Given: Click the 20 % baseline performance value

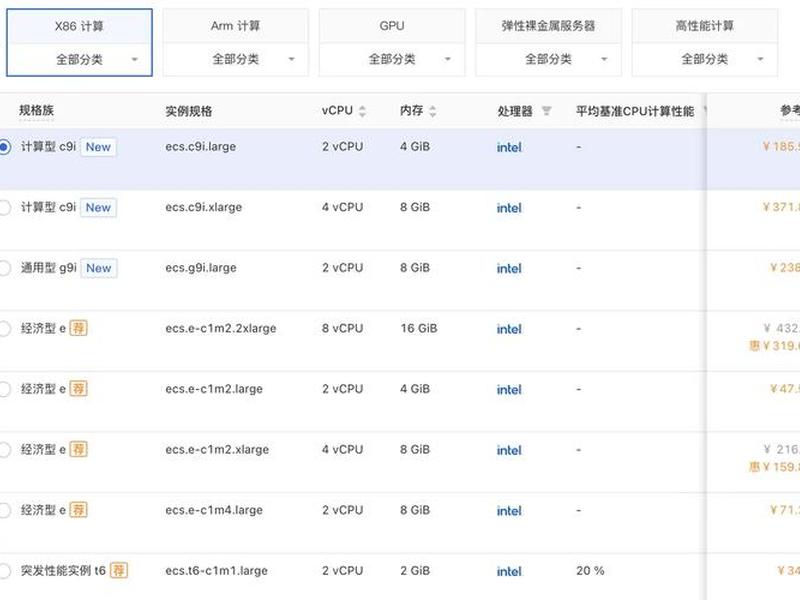Looking at the screenshot, I should pyautogui.click(x=590, y=571).
